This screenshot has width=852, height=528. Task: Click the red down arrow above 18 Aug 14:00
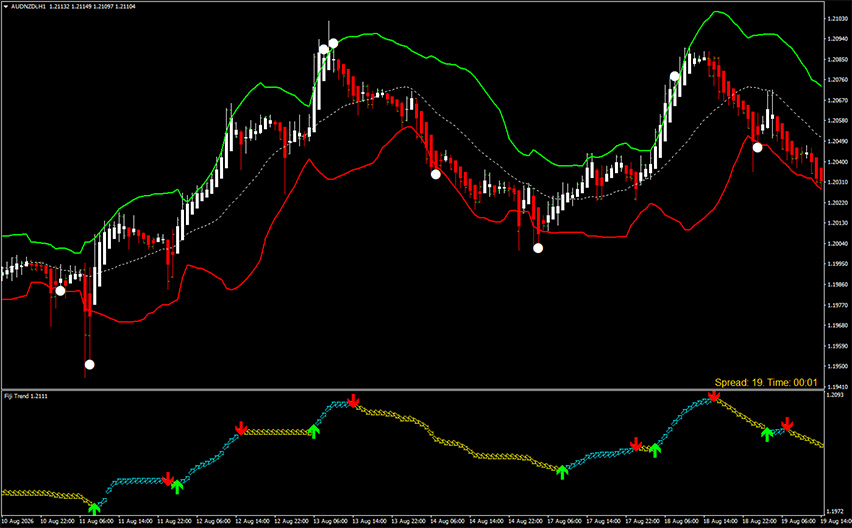pyautogui.click(x=714, y=395)
